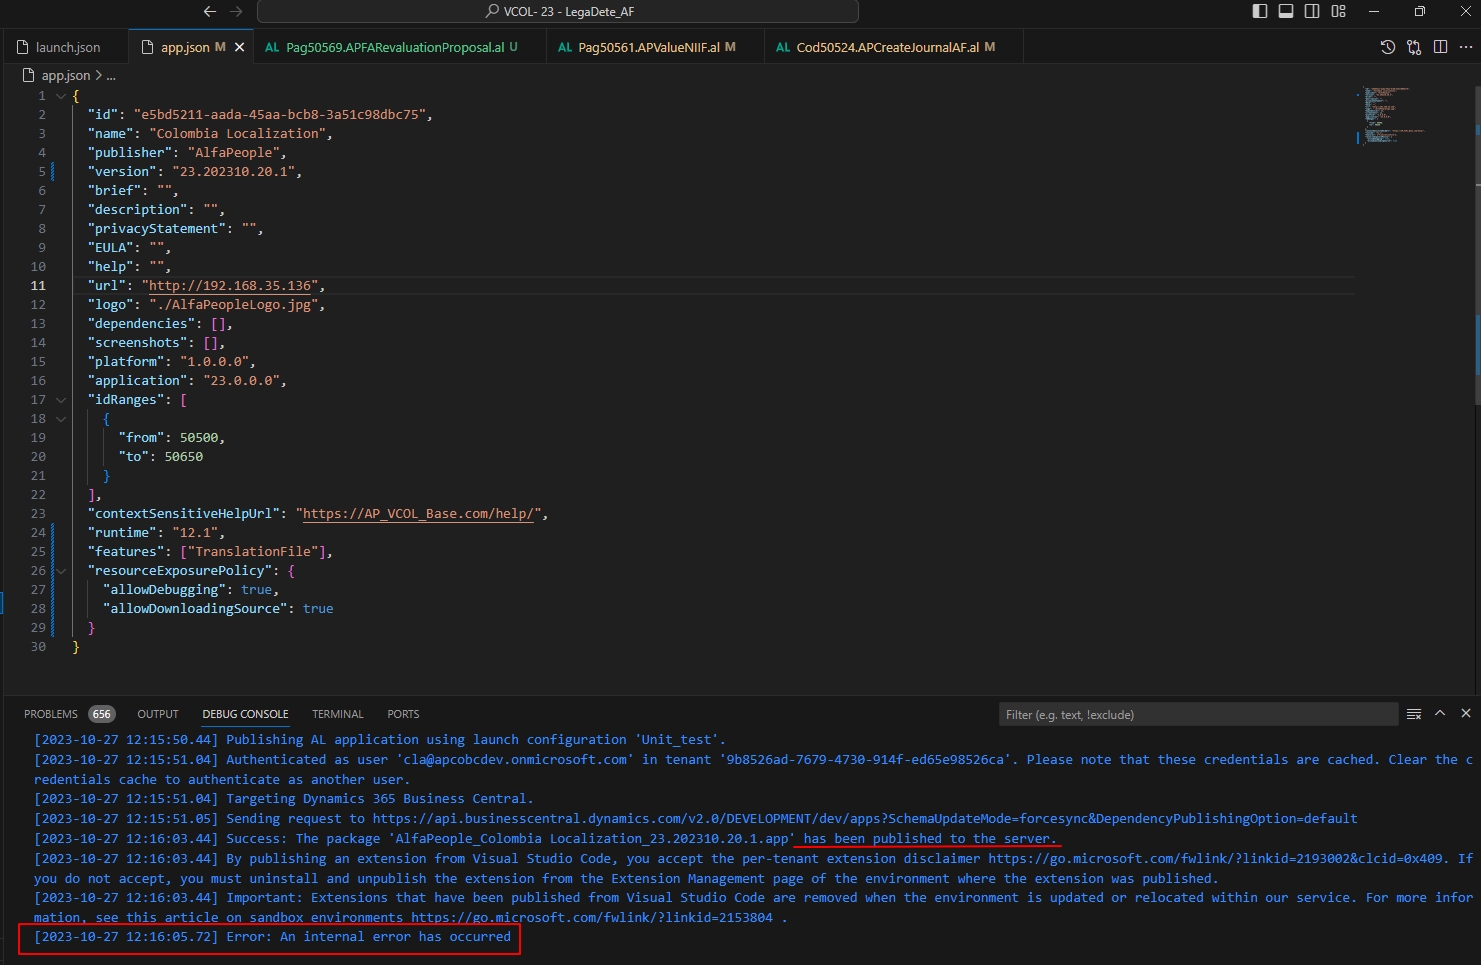Screen dimensions: 1481x965
Task: Open the Timeline history icon in editor toolbar
Action: (x=1386, y=46)
